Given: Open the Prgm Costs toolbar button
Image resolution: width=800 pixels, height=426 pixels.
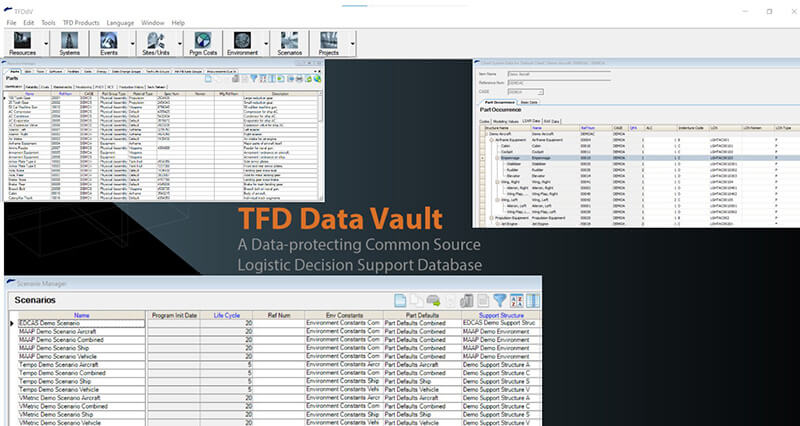Looking at the screenshot, I should pos(203,43).
